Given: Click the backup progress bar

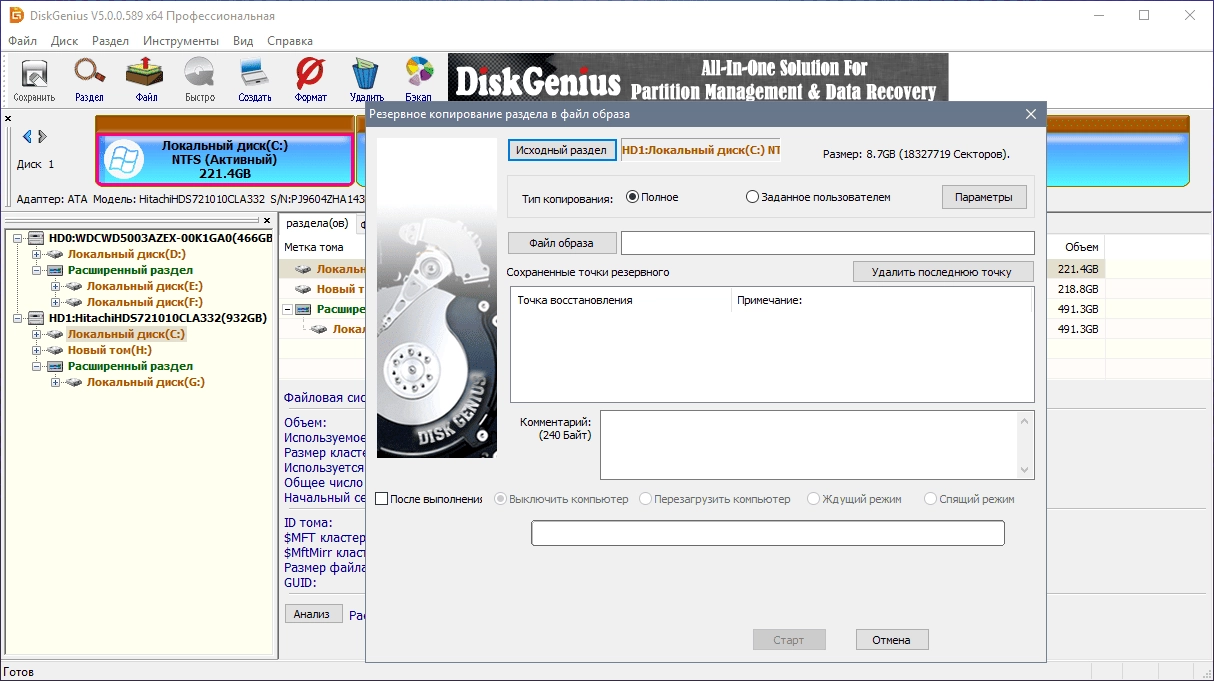Looking at the screenshot, I should (767, 533).
